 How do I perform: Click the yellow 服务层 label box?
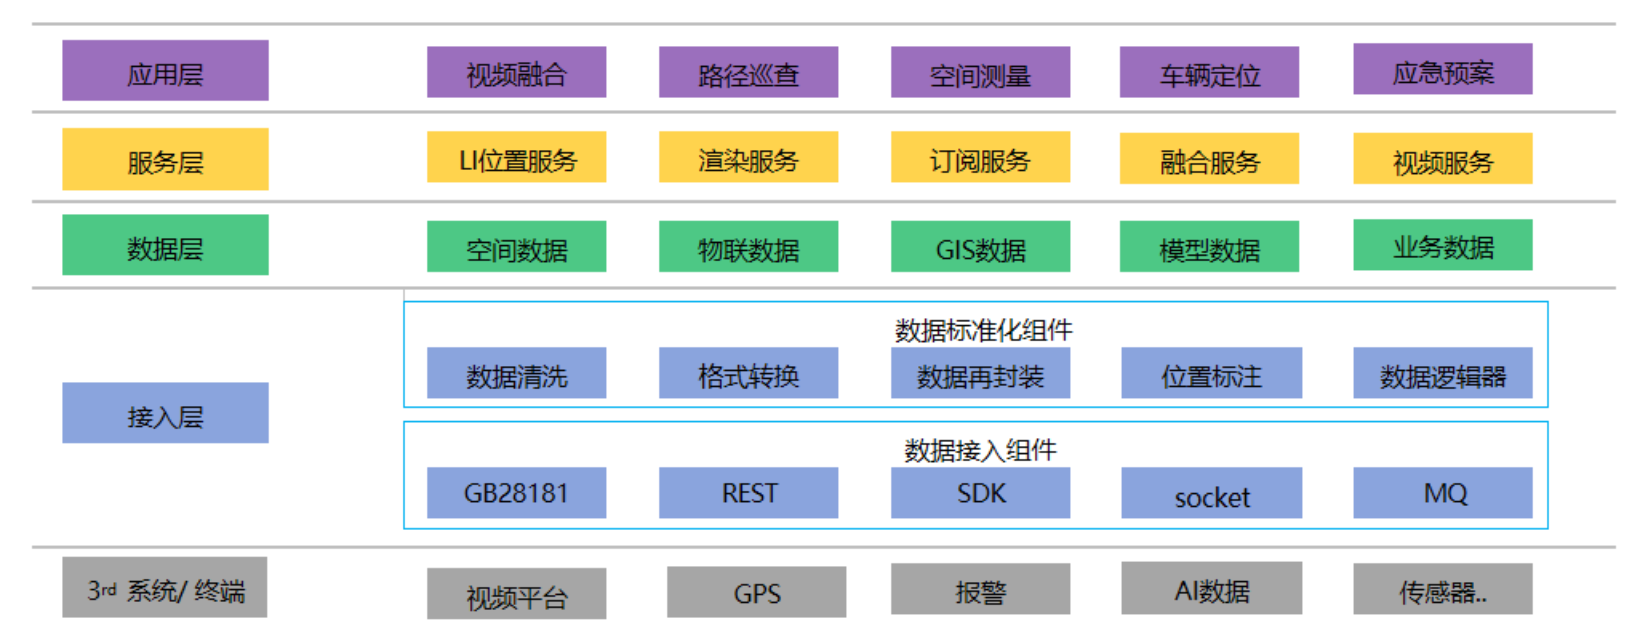165,159
